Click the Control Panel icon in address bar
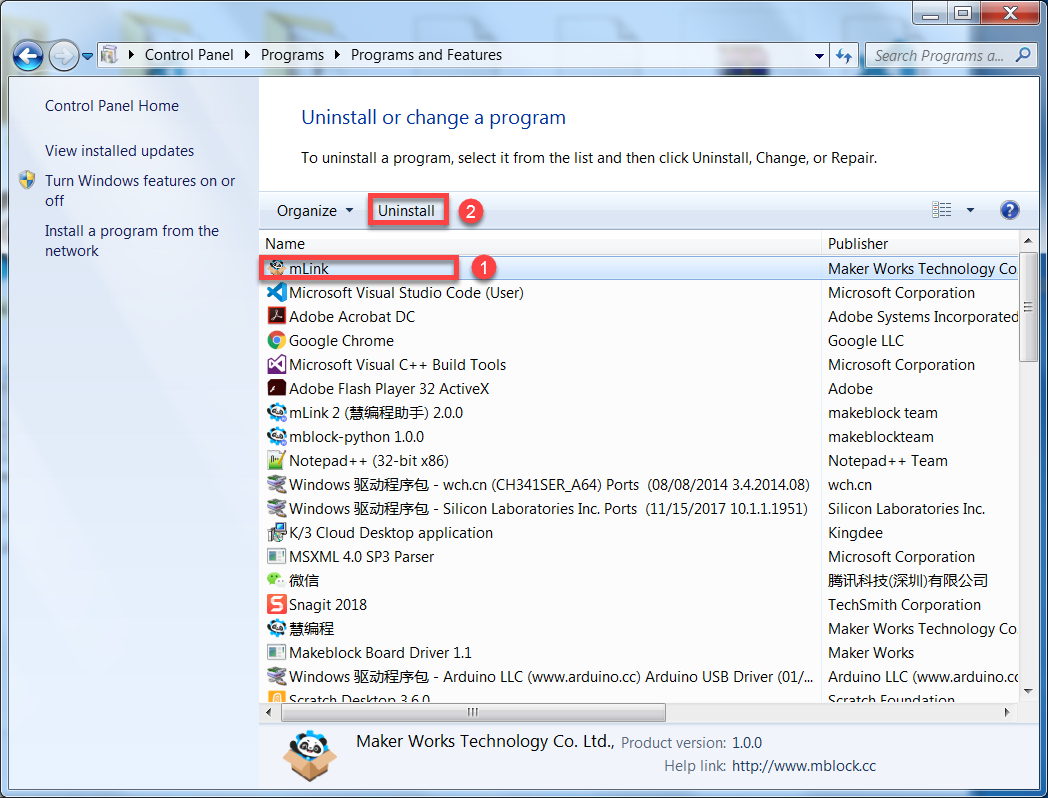 (x=109, y=55)
